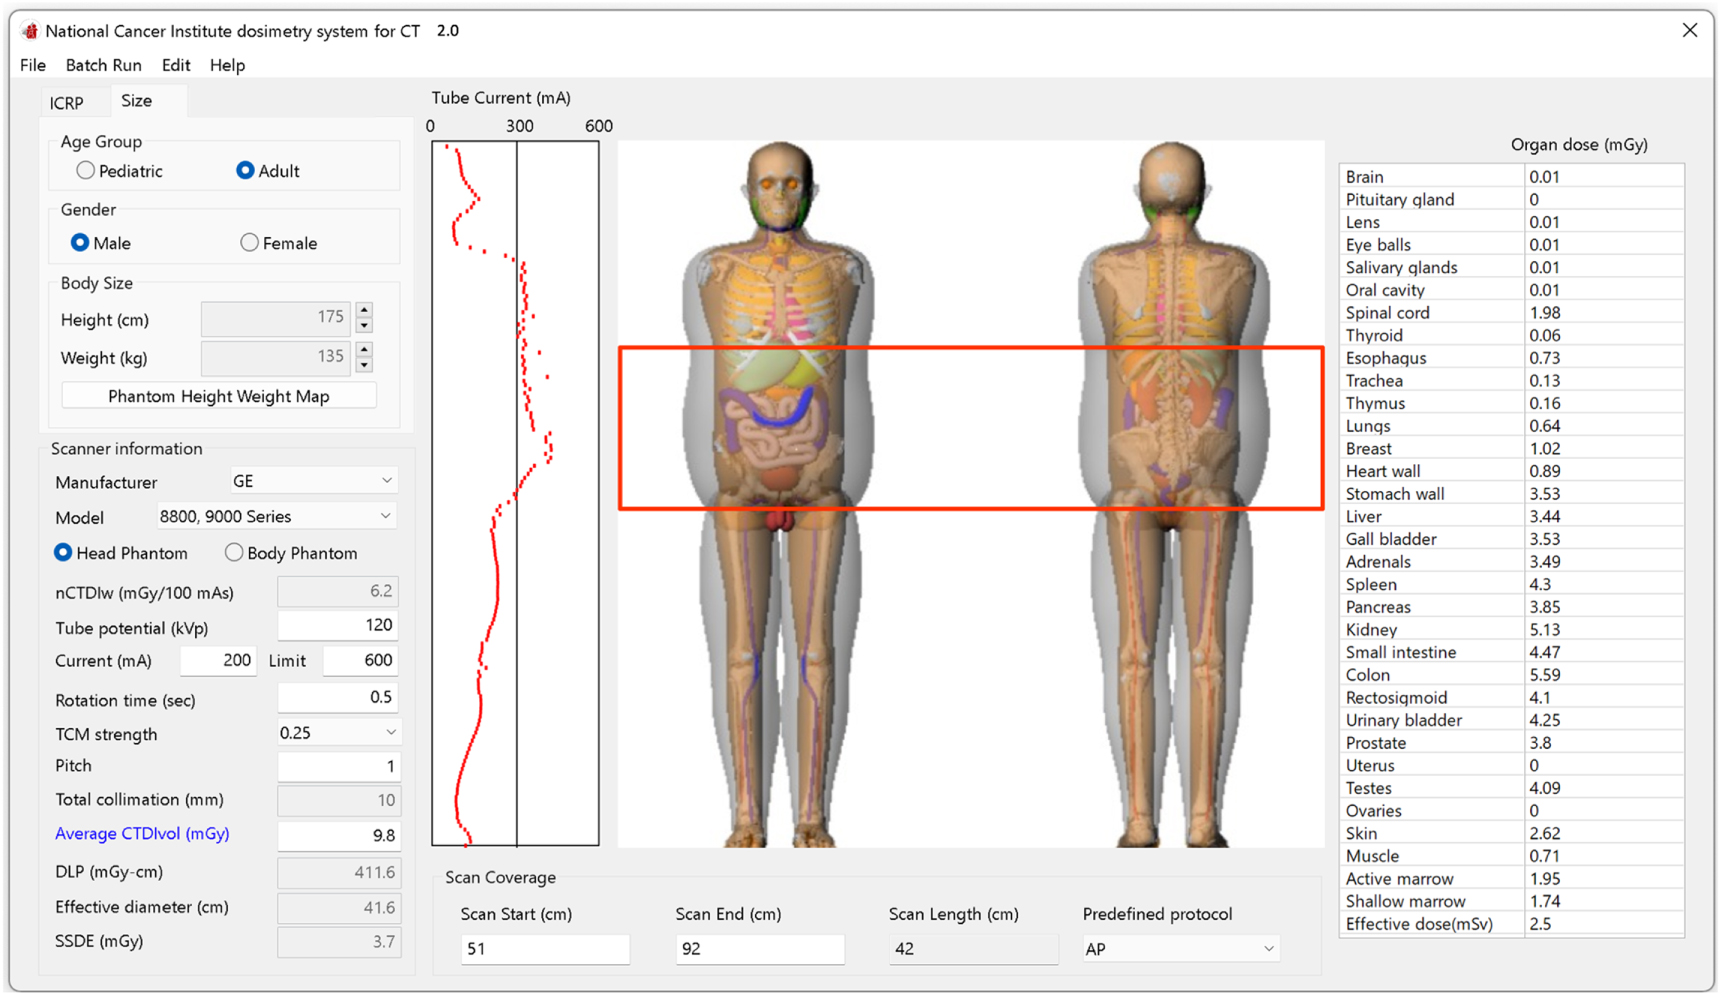Click the Average CTDIvol value field
This screenshot has width=1720, height=995.
point(338,835)
